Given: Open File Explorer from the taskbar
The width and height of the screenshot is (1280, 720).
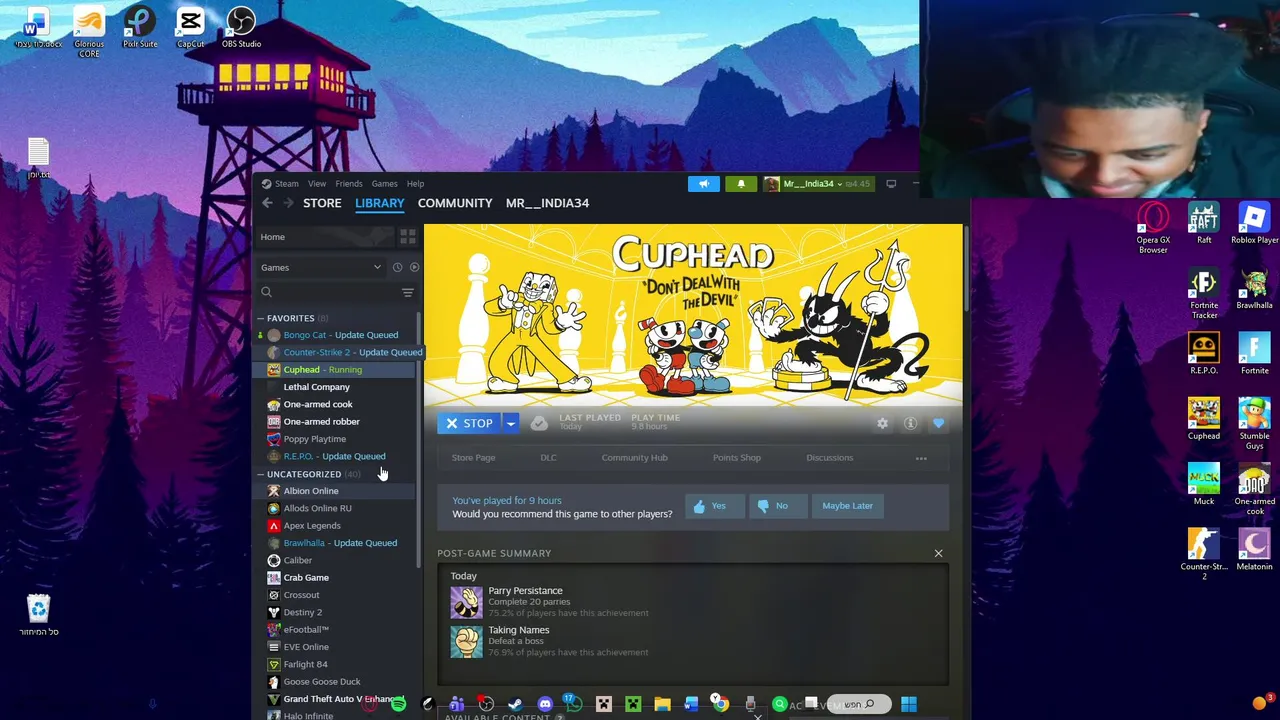Looking at the screenshot, I should (662, 704).
